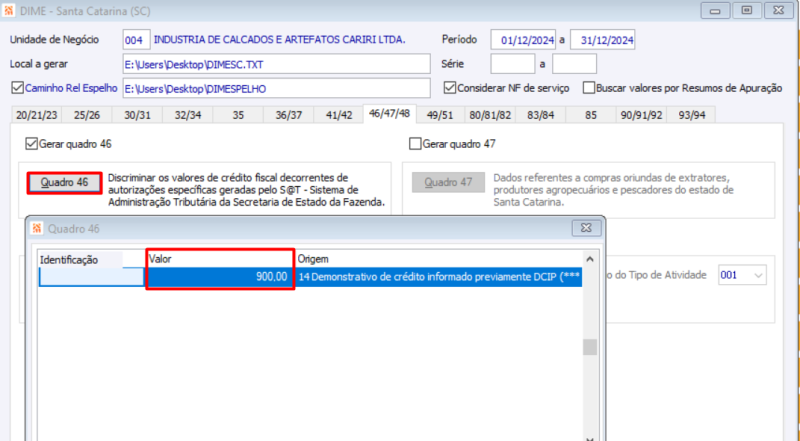Click the Origem column header
The image size is (800, 441).
(438, 259)
